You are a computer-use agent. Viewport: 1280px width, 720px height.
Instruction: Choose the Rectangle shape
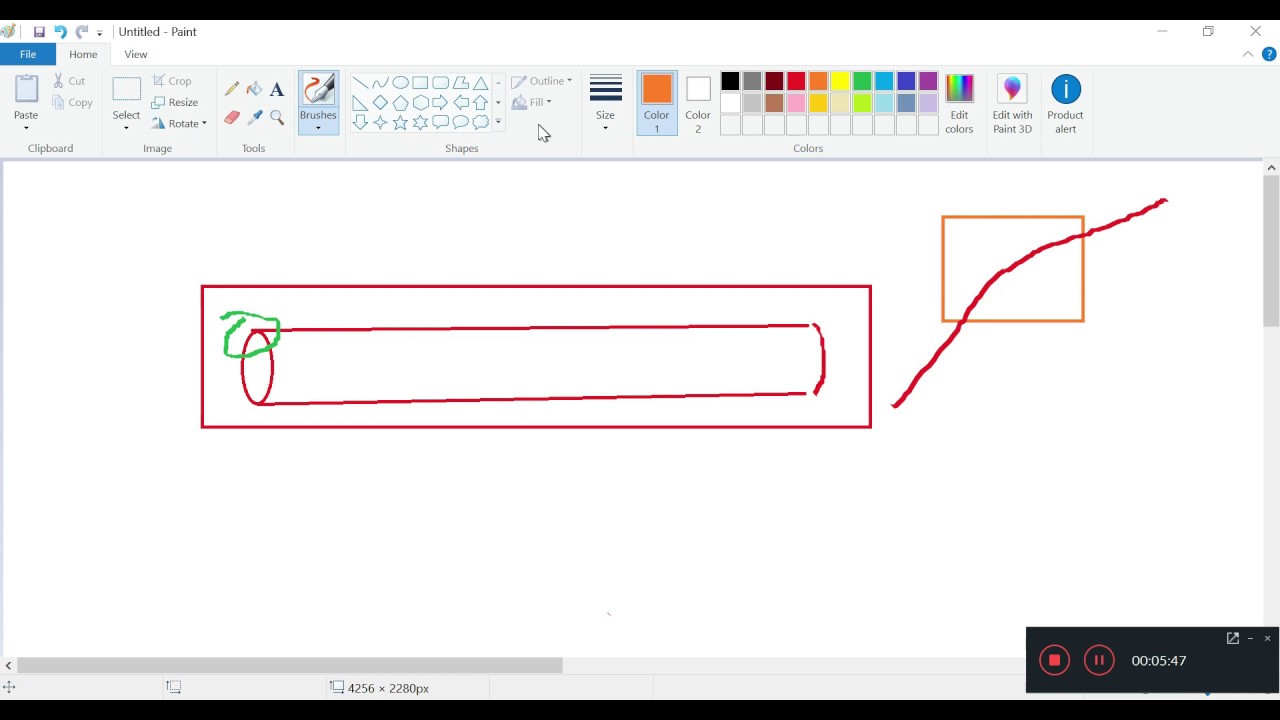click(x=420, y=83)
